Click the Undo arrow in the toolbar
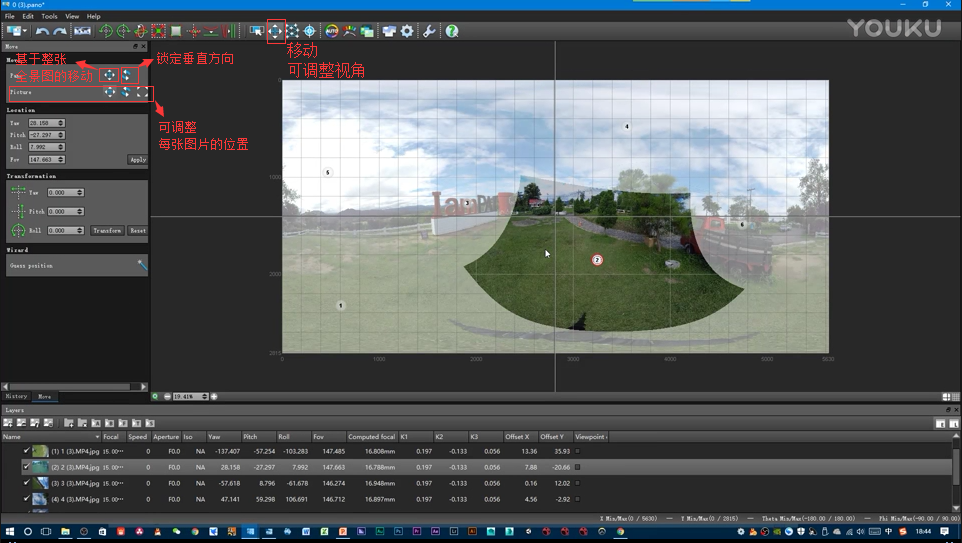Image resolution: width=962 pixels, height=543 pixels. [42, 32]
